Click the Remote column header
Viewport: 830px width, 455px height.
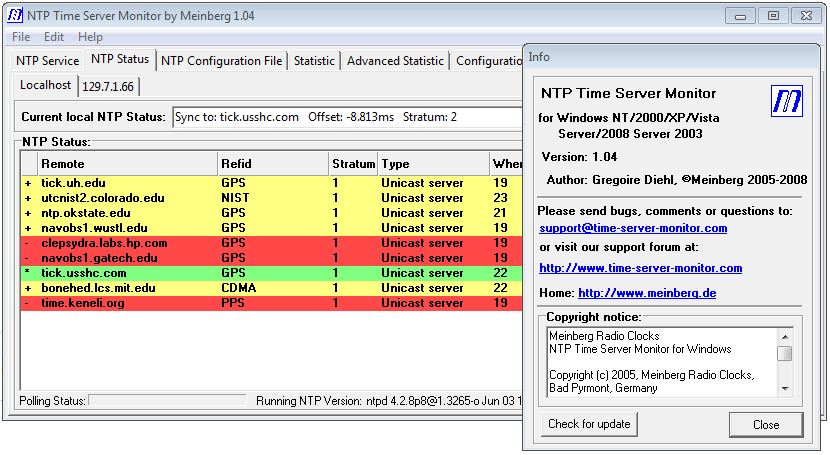pos(127,163)
